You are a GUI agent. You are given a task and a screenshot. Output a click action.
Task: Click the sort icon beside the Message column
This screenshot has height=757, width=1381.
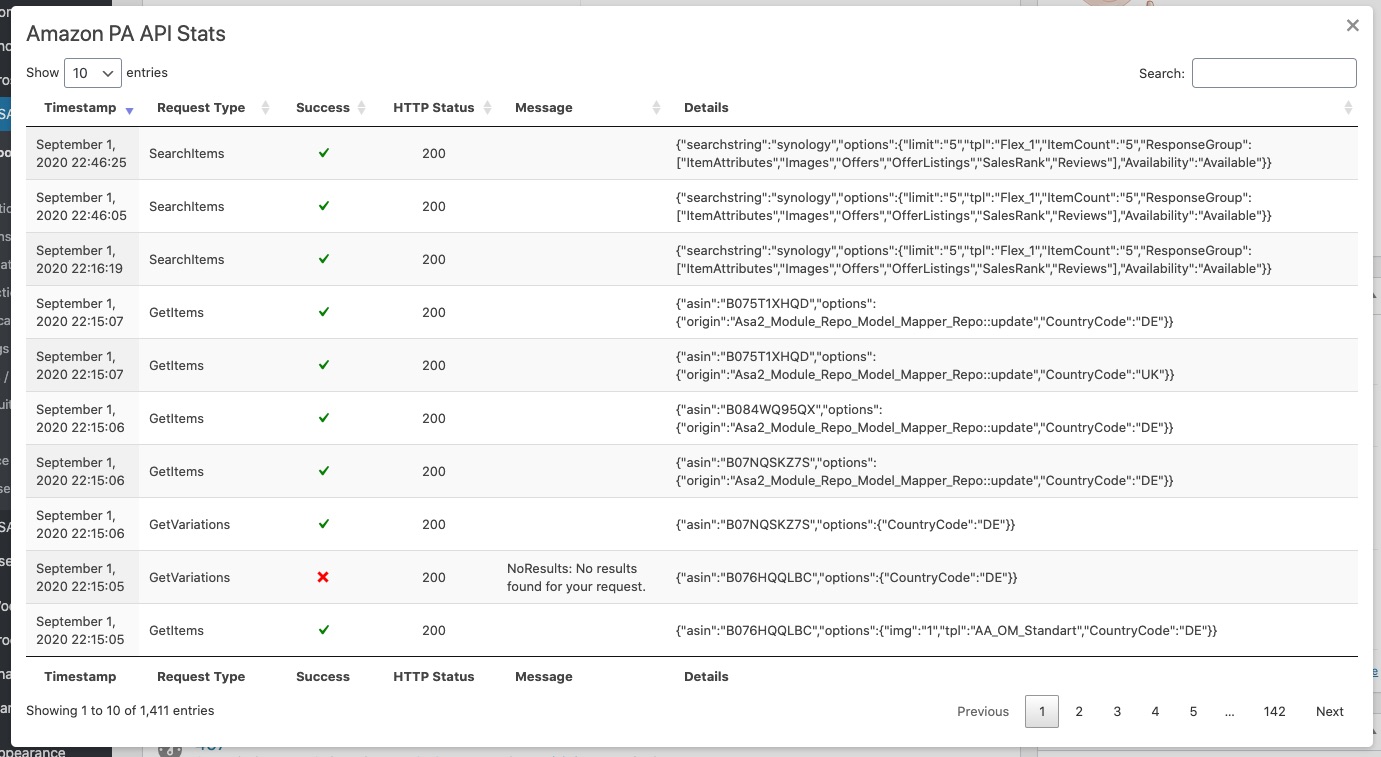(x=656, y=107)
